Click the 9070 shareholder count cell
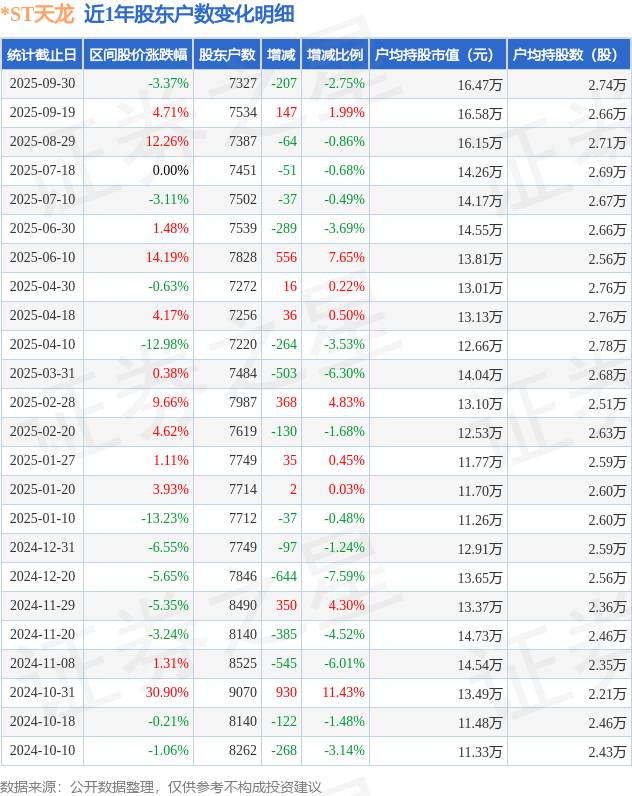The image size is (632, 796). [242, 693]
